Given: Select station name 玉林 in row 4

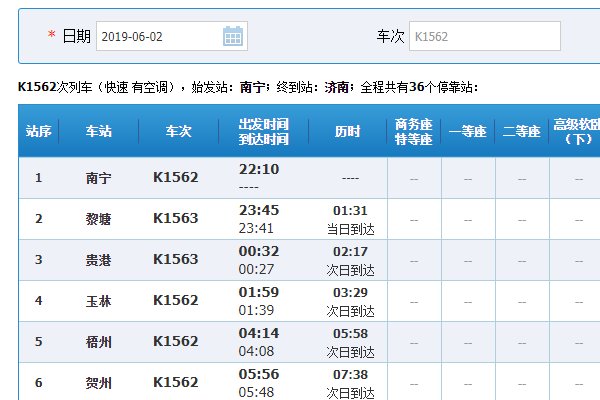Looking at the screenshot, I should (99, 301).
